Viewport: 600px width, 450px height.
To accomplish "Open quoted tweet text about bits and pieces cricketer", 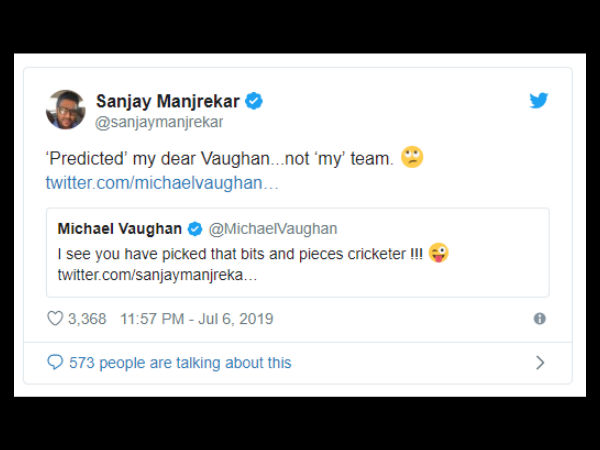I will click(x=240, y=252).
